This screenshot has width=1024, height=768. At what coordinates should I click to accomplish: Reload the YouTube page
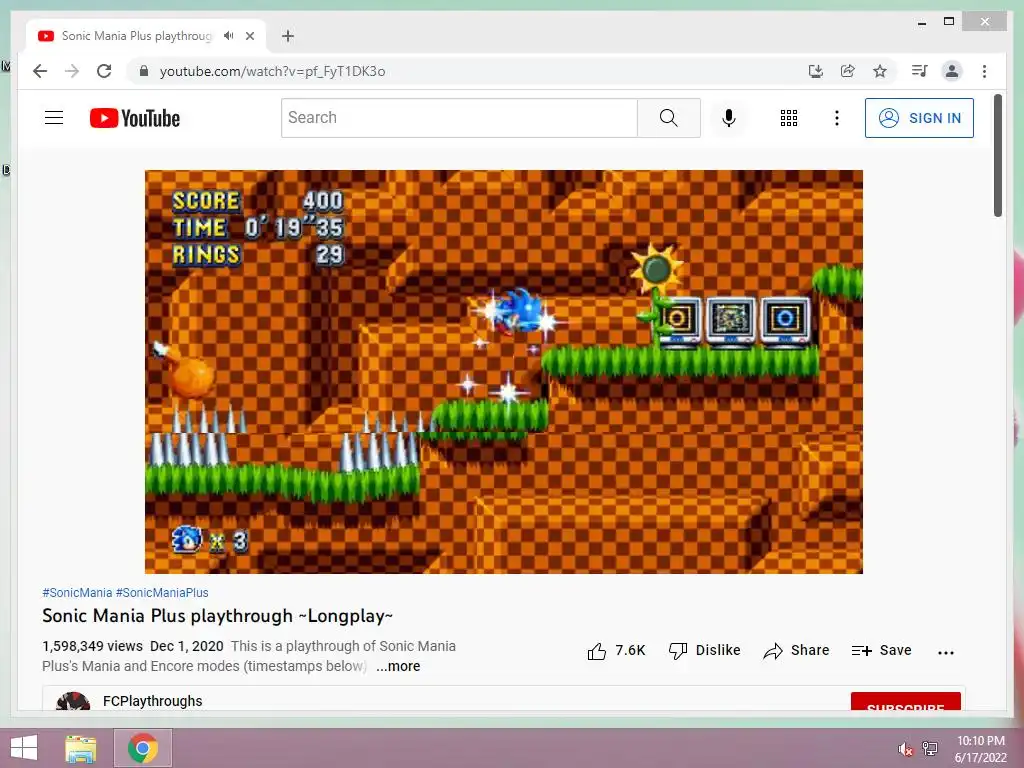104,71
